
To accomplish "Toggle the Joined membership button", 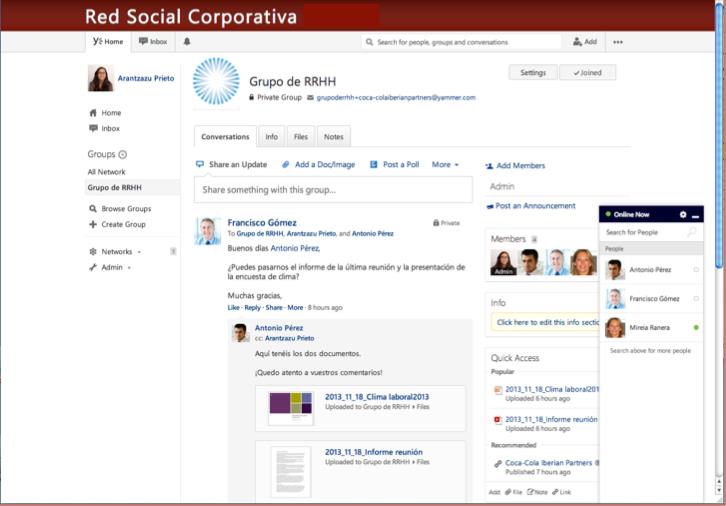I will click(x=587, y=73).
